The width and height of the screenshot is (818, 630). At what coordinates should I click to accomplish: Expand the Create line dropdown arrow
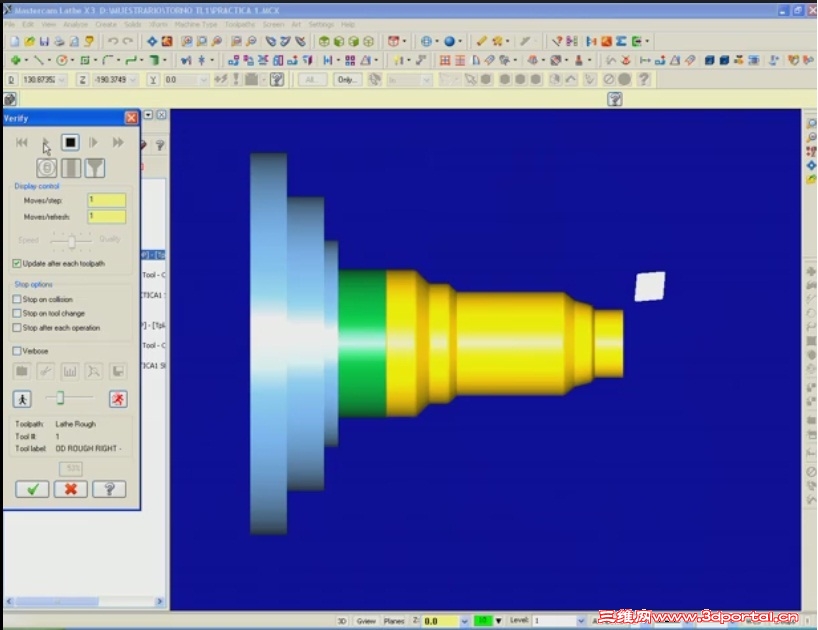[49, 60]
